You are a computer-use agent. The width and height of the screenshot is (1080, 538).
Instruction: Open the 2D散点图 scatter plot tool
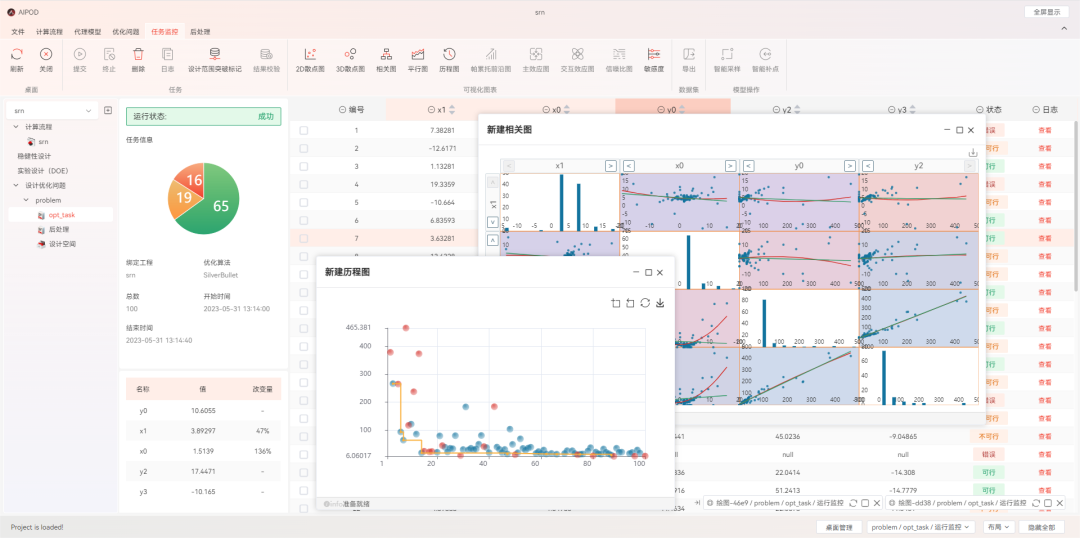pyautogui.click(x=310, y=54)
